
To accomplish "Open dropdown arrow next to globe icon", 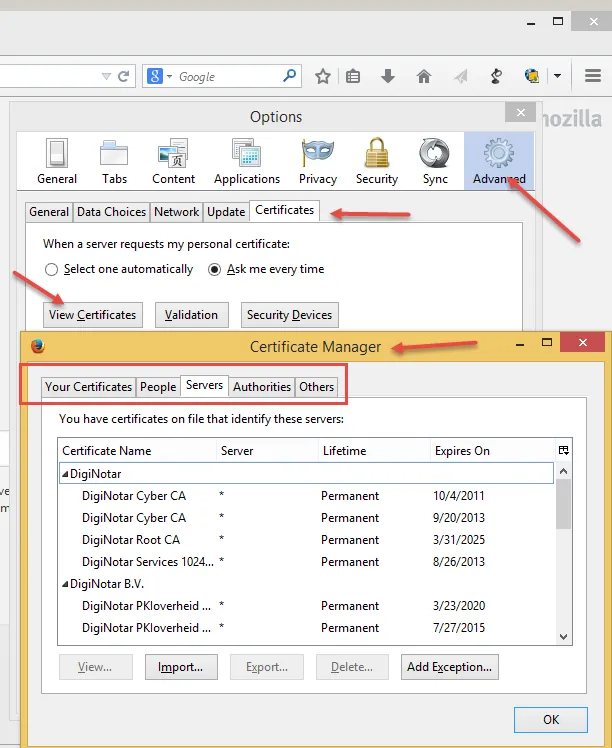I will (x=557, y=75).
